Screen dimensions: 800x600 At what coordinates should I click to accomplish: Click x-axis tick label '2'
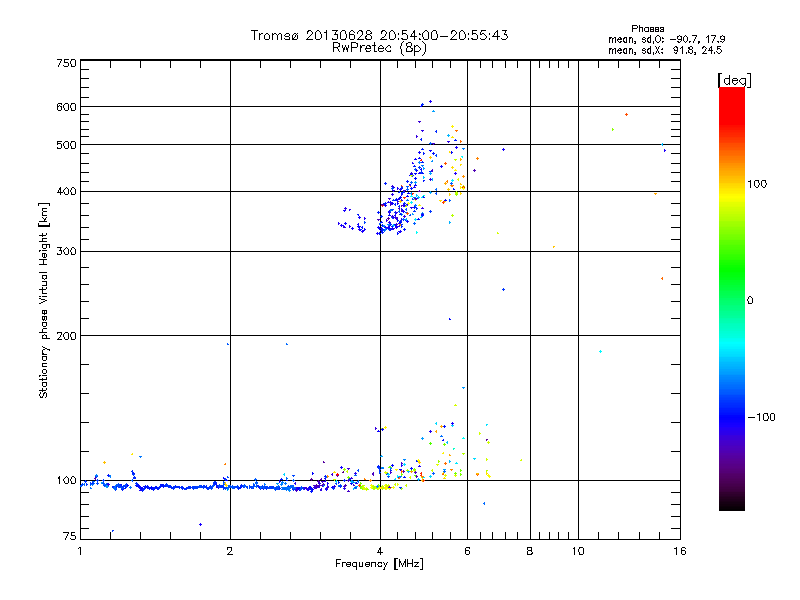coord(230,551)
